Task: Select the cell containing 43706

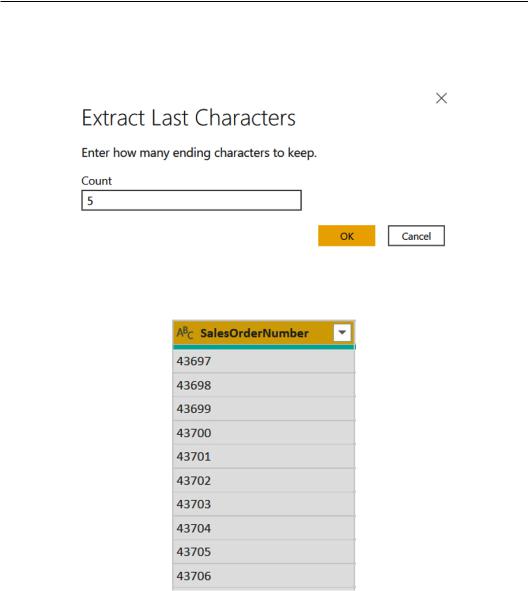Action: pyautogui.click(x=264, y=576)
